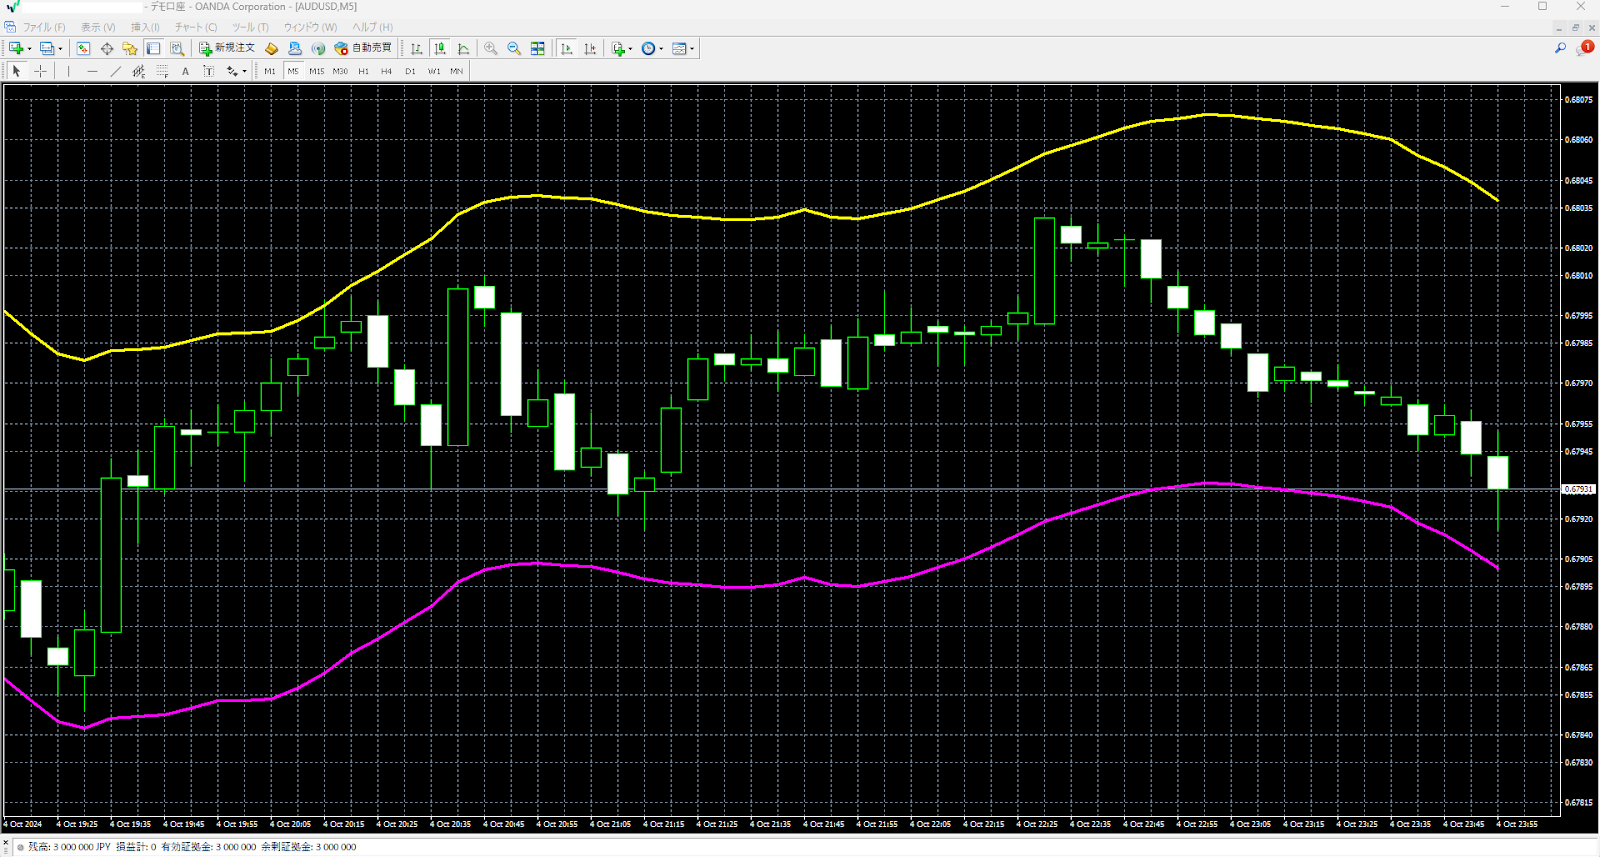Open the Profiles toolbar icon
Image resolution: width=1600 pixels, height=857 pixels.
(x=47, y=48)
